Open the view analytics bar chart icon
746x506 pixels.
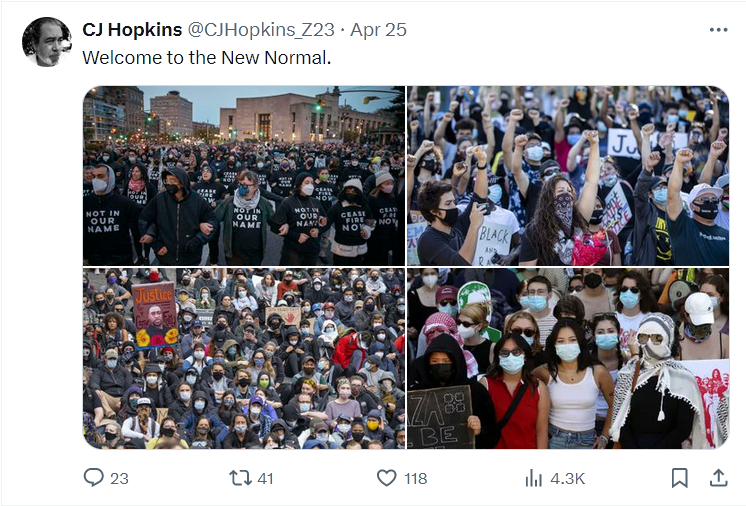533,478
